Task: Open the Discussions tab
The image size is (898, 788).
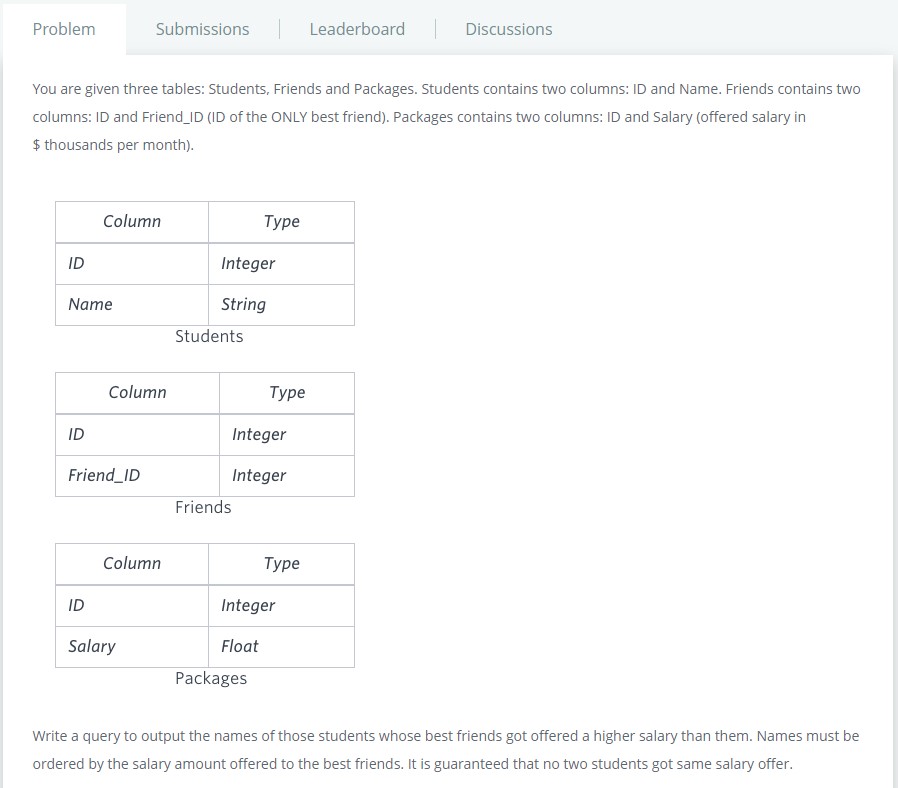Action: pyautogui.click(x=508, y=29)
